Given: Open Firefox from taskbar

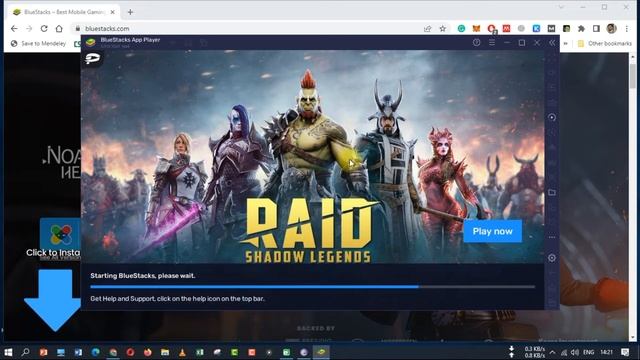Looking at the screenshot, I should [148, 352].
